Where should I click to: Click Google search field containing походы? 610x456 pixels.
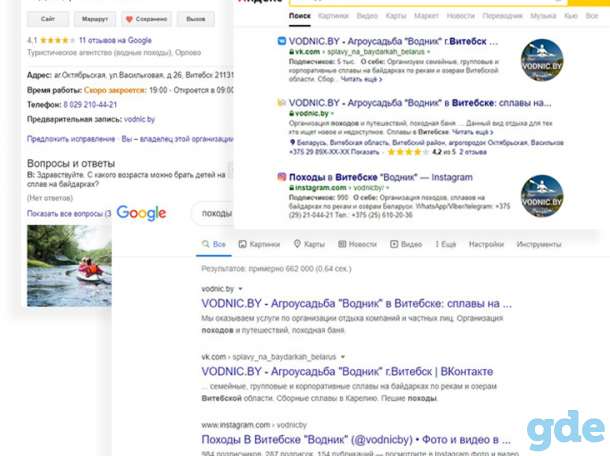coord(212,213)
